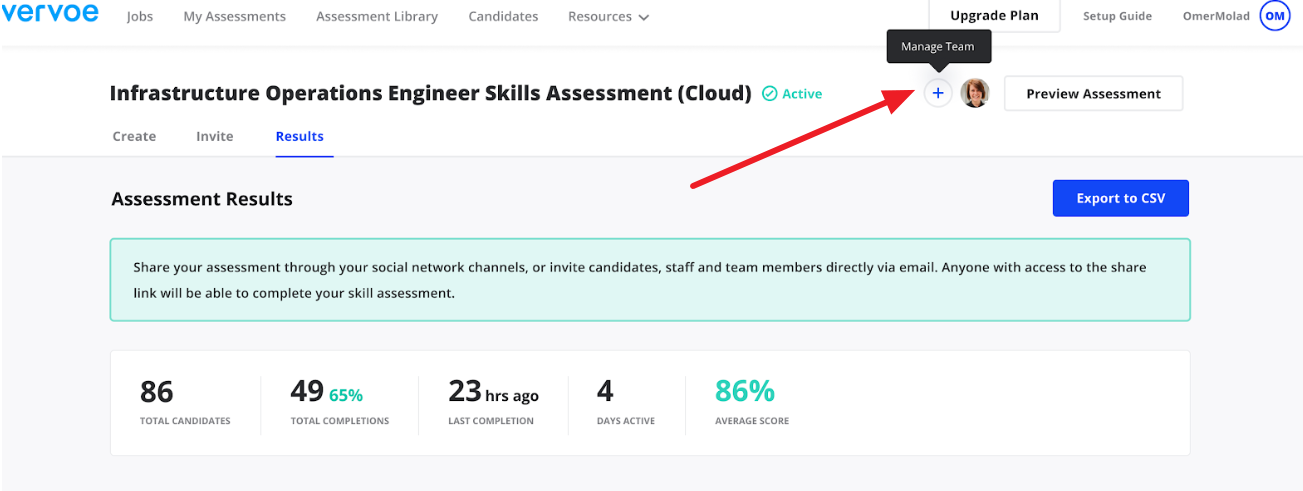Open My Assessments in navigation
The height and width of the screenshot is (491, 1303).
coord(234,17)
